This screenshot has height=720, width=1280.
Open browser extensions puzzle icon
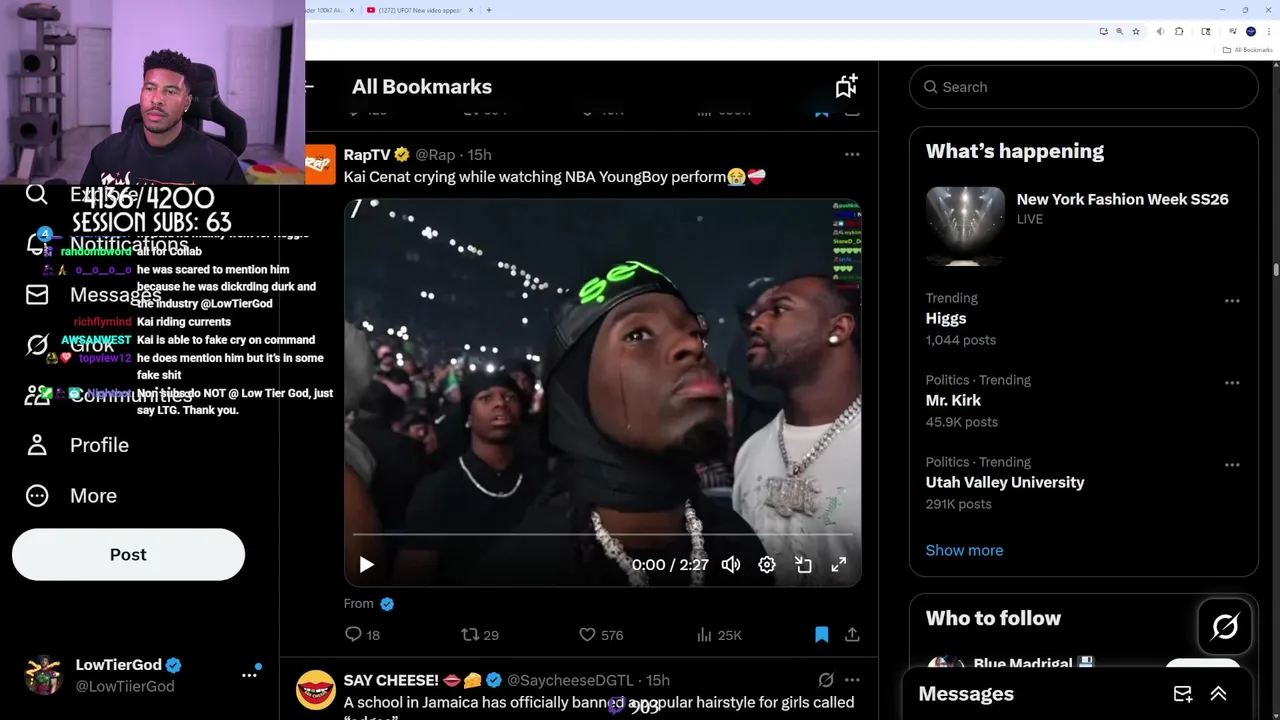pos(1179,31)
